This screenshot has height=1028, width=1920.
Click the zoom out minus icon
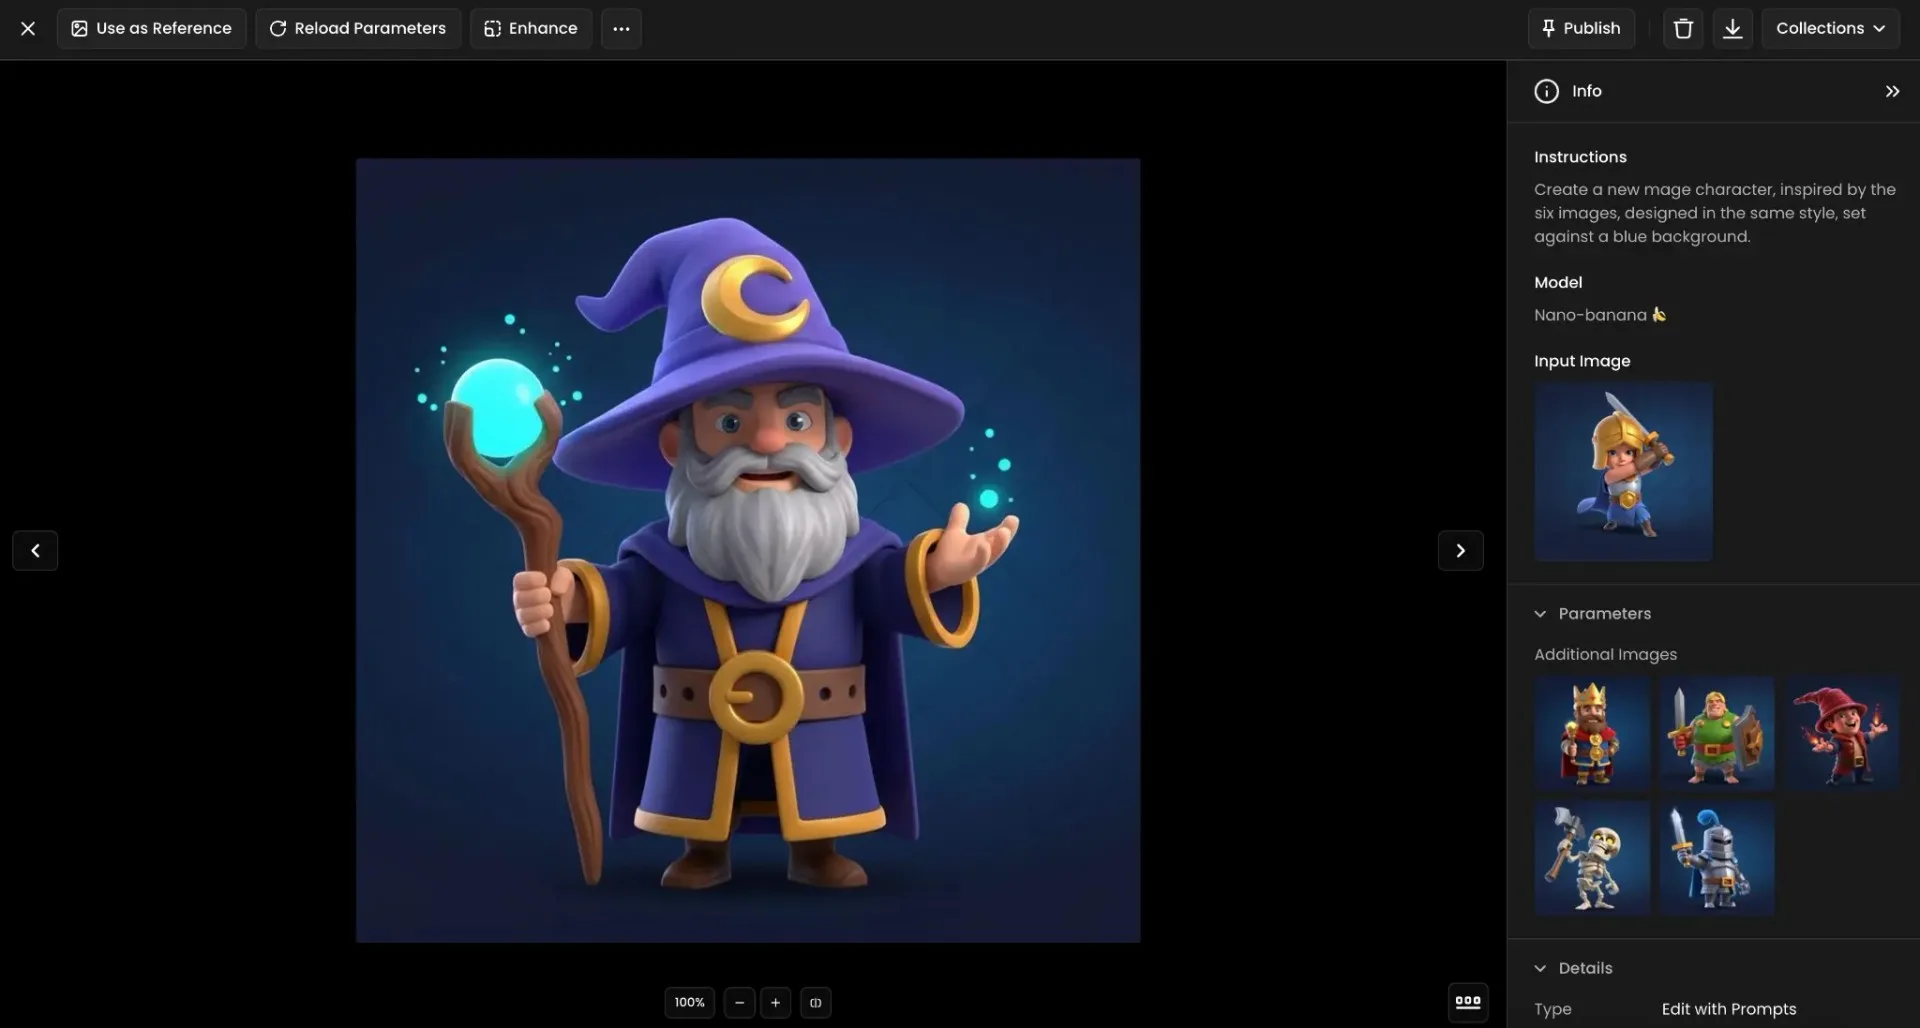coord(739,1002)
